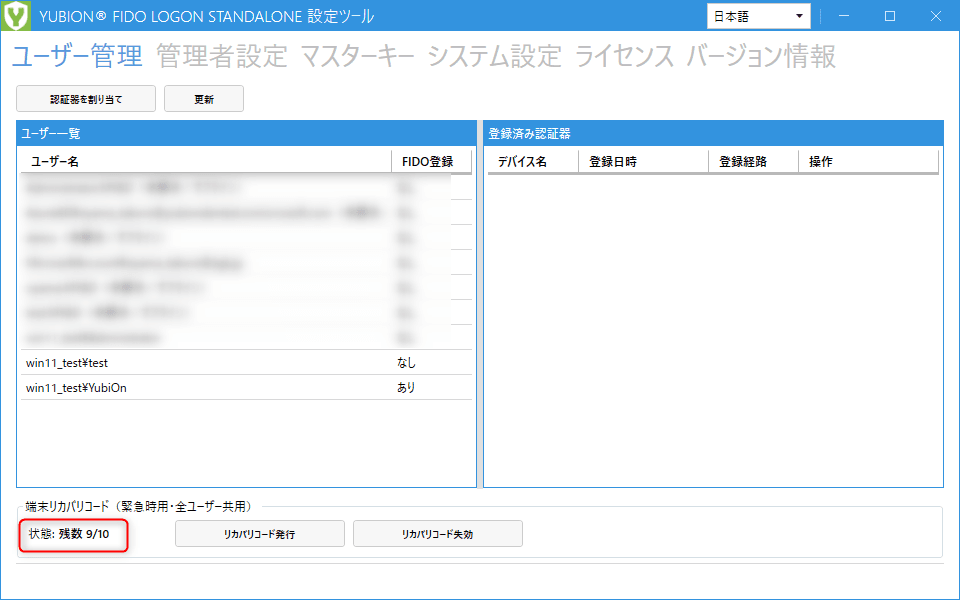Click the リカバリコード失効 button
Image resolution: width=960 pixels, height=600 pixels.
click(438, 534)
